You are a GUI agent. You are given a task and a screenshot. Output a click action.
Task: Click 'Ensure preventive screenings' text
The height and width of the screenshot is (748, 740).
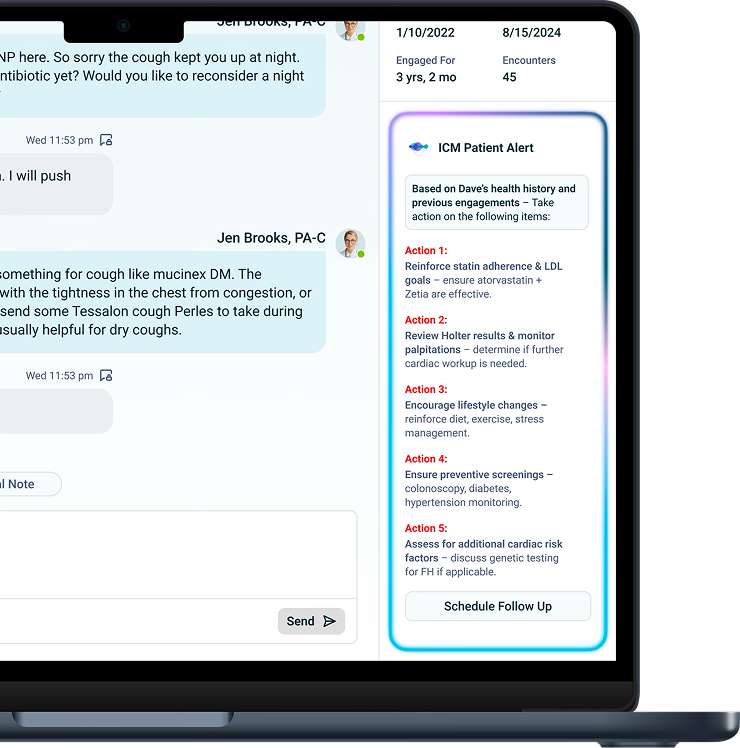(x=474, y=475)
